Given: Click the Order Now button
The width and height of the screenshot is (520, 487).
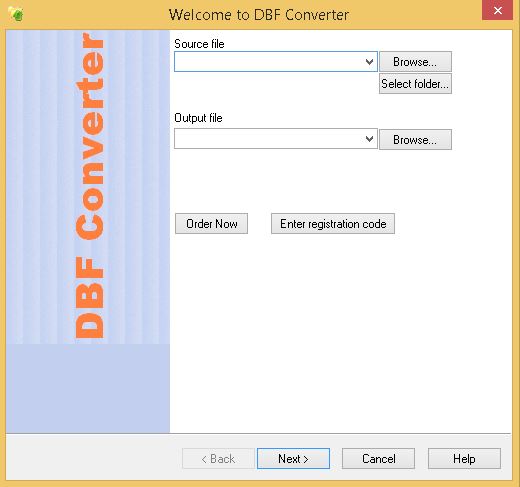Looking at the screenshot, I should pyautogui.click(x=211, y=224).
